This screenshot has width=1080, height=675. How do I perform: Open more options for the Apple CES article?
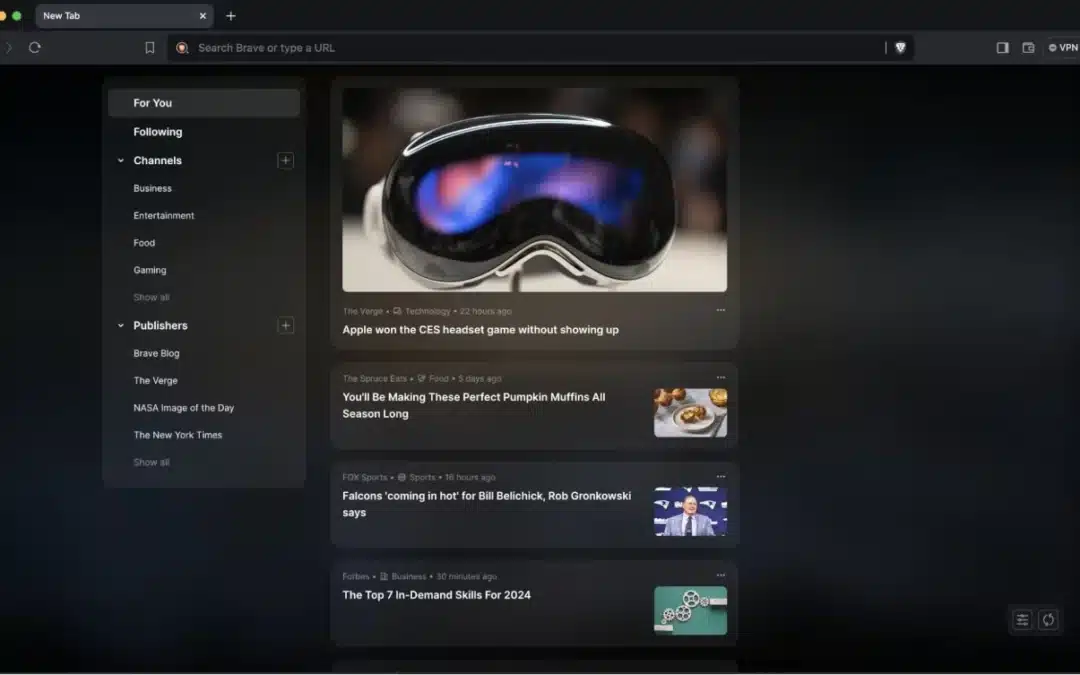(x=720, y=310)
